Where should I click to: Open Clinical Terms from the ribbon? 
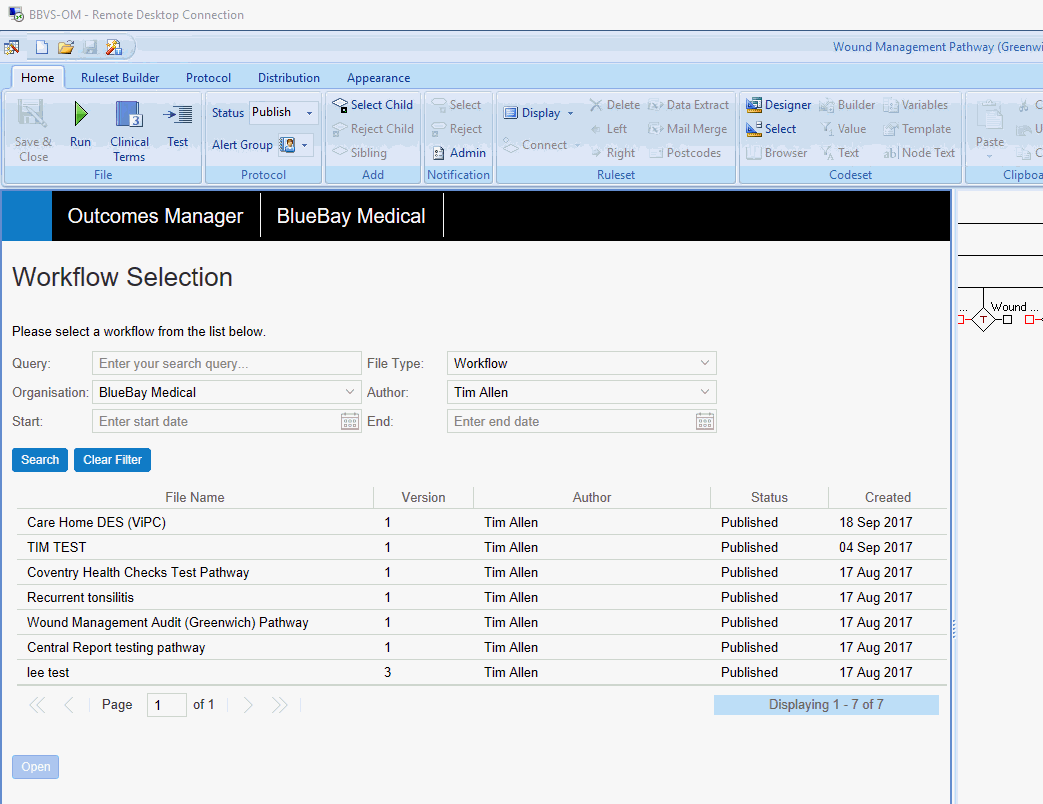point(129,115)
